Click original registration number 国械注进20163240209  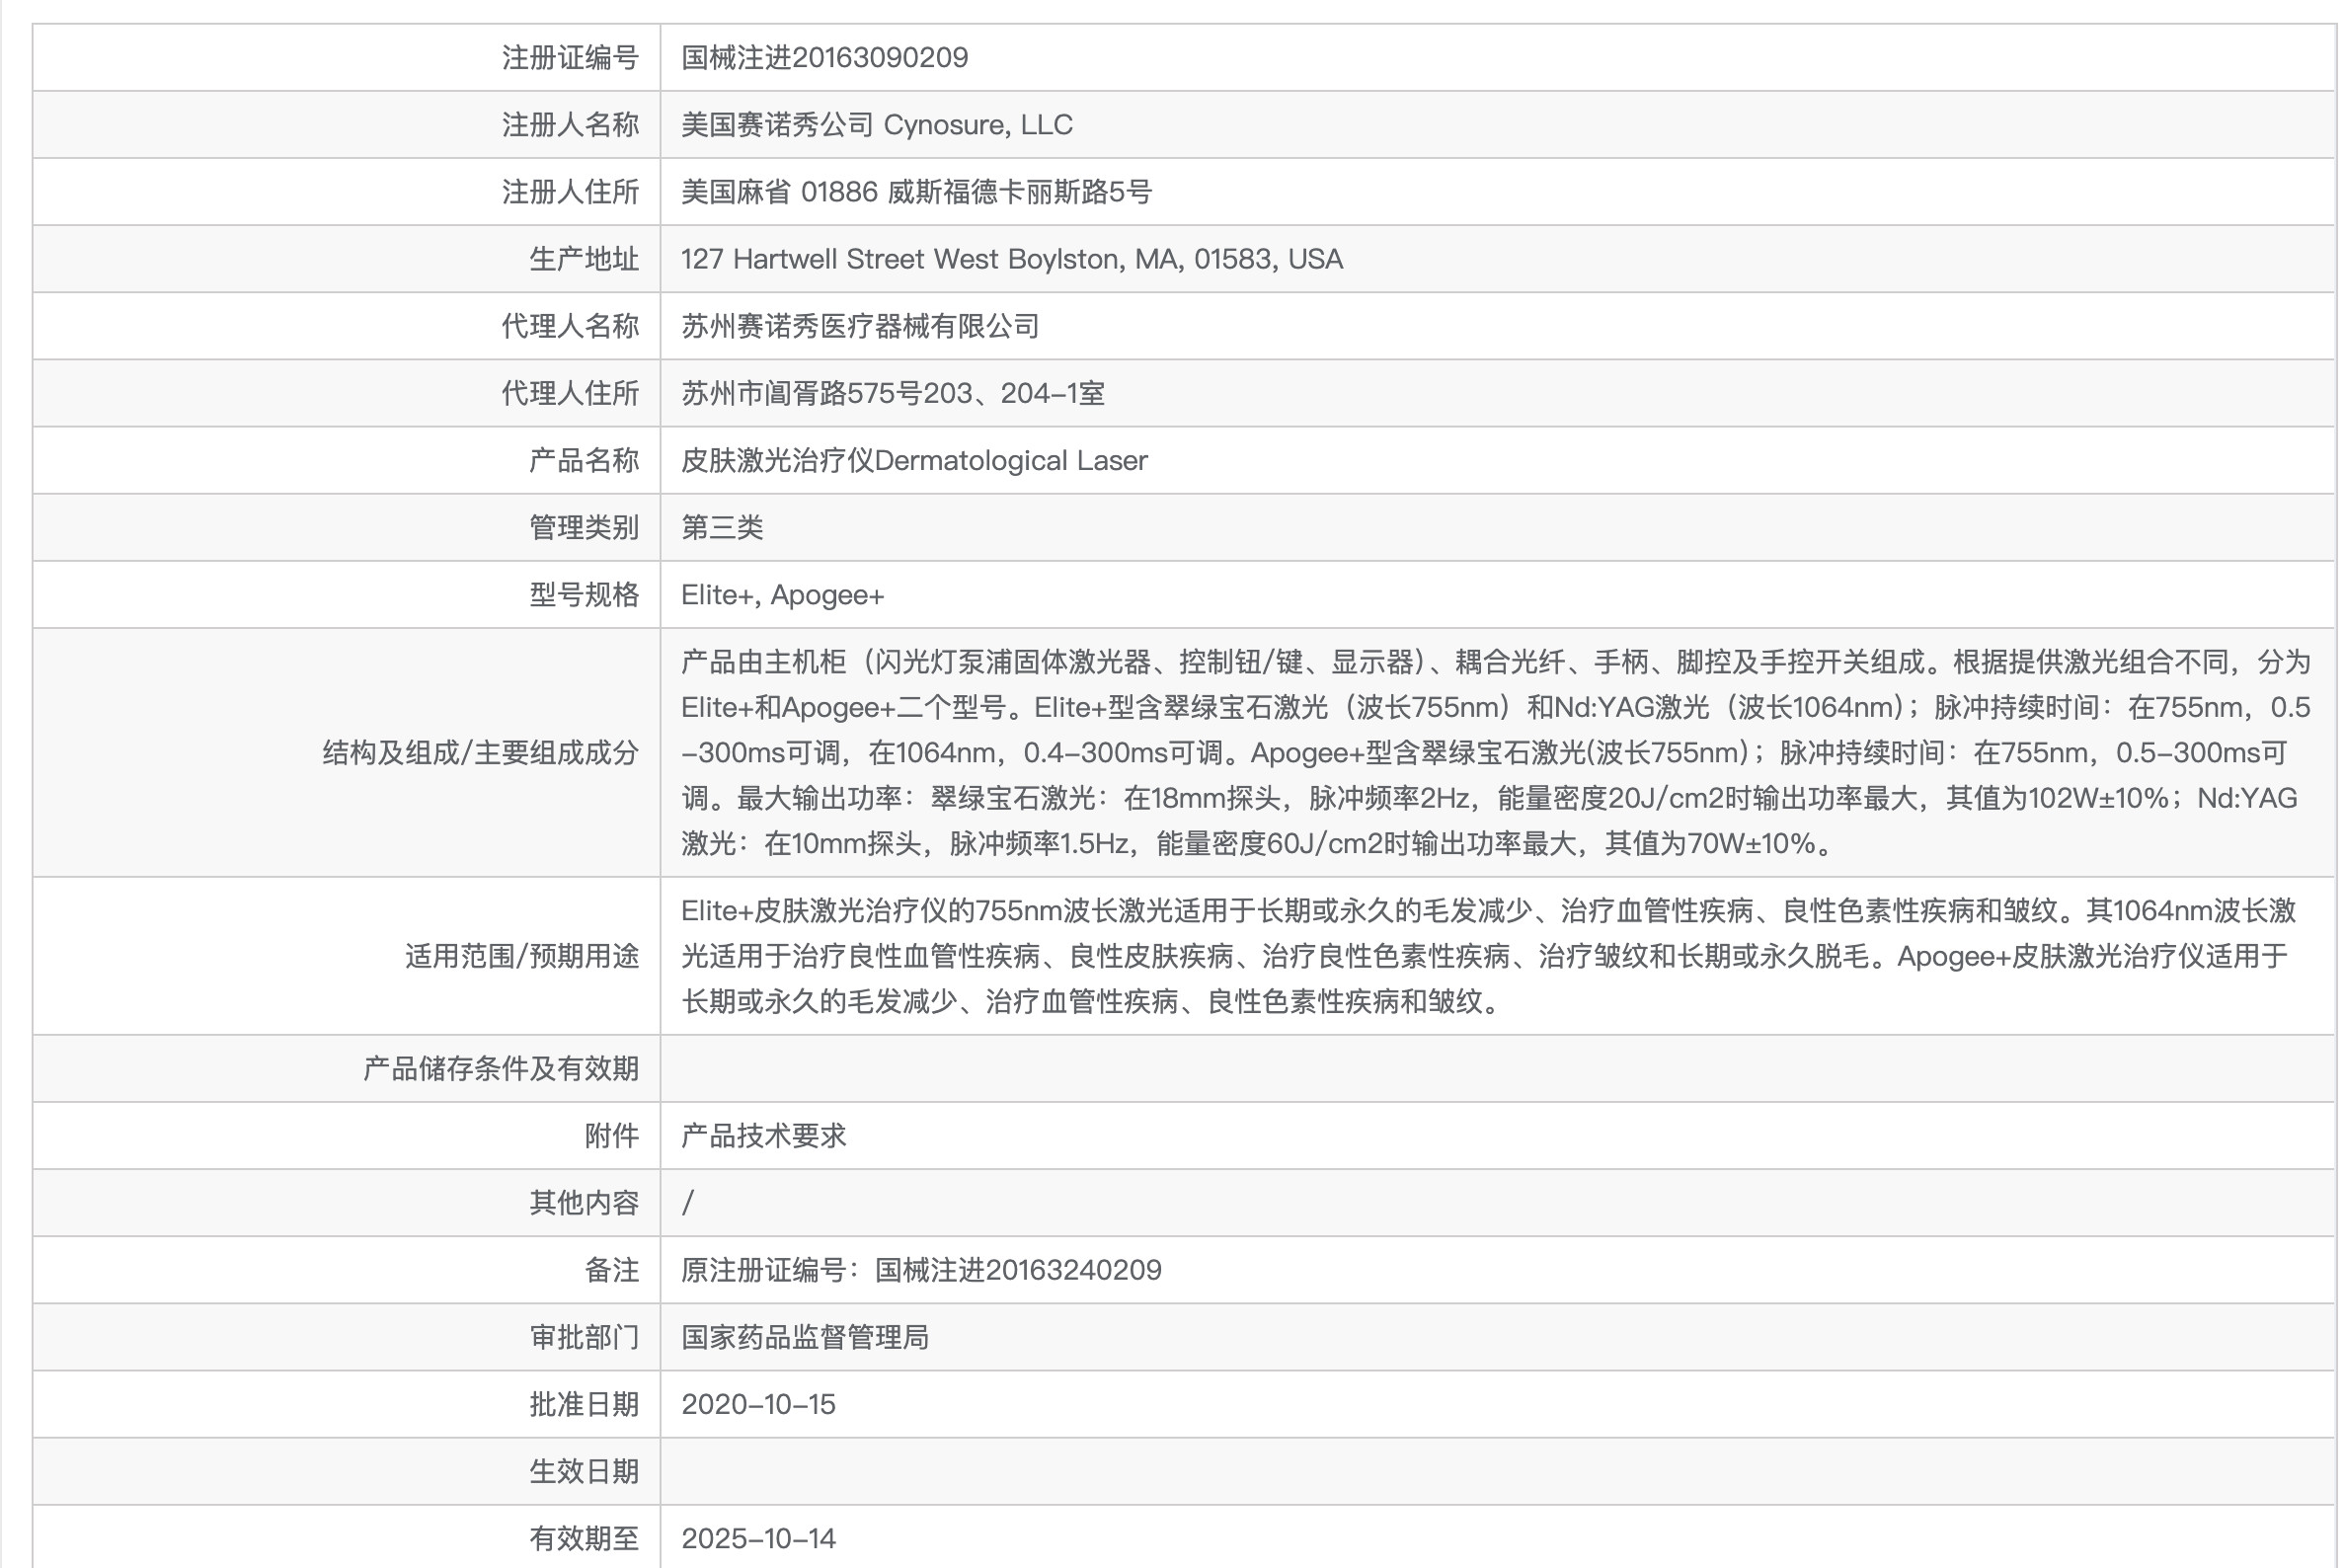(x=1017, y=1270)
